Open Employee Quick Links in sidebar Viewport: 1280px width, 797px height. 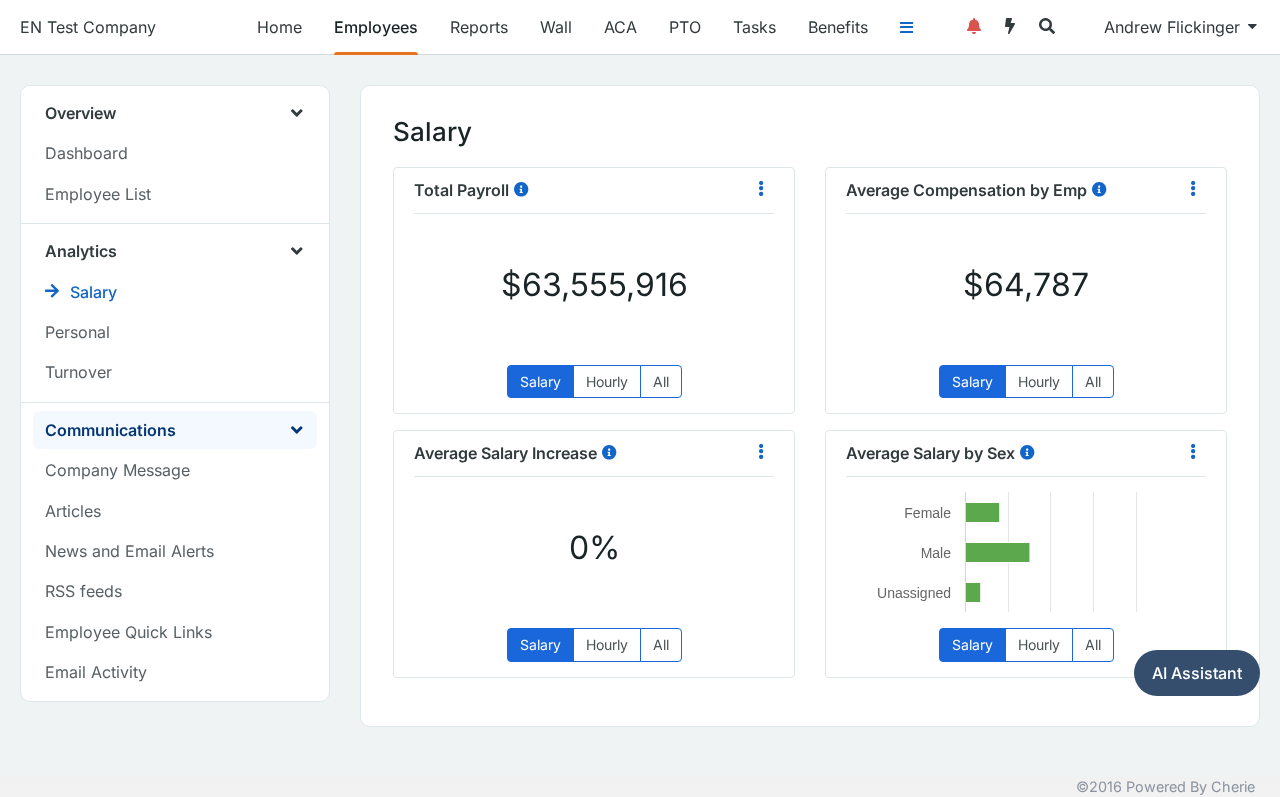[129, 632]
